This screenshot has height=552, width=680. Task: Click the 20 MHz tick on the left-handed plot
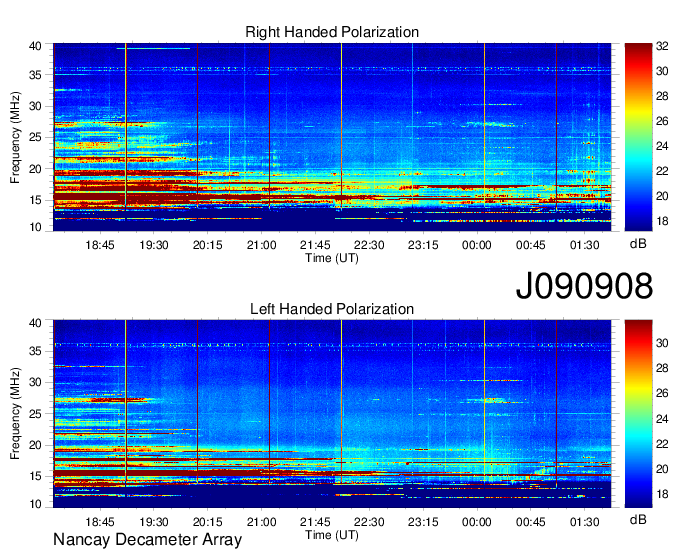[35, 445]
